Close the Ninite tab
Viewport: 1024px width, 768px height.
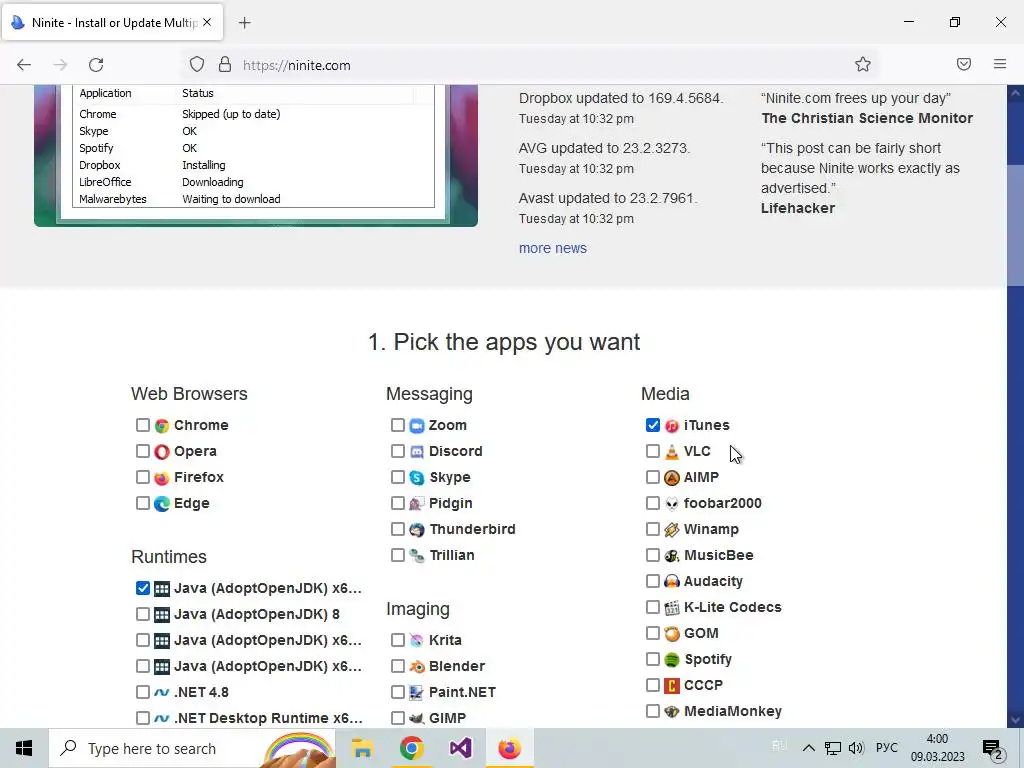pyautogui.click(x=207, y=22)
